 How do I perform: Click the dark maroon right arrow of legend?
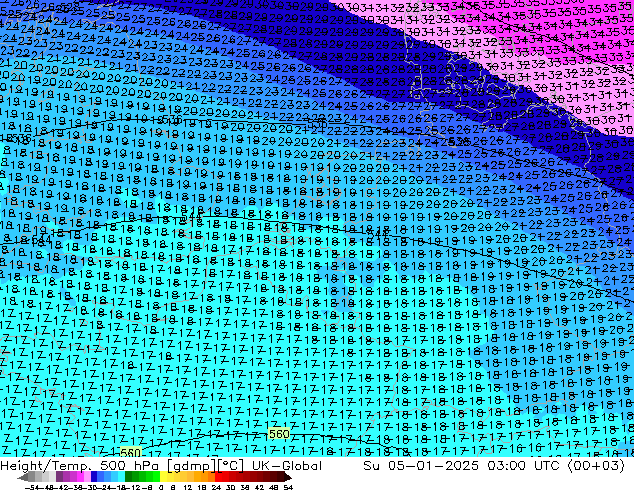[288, 477]
